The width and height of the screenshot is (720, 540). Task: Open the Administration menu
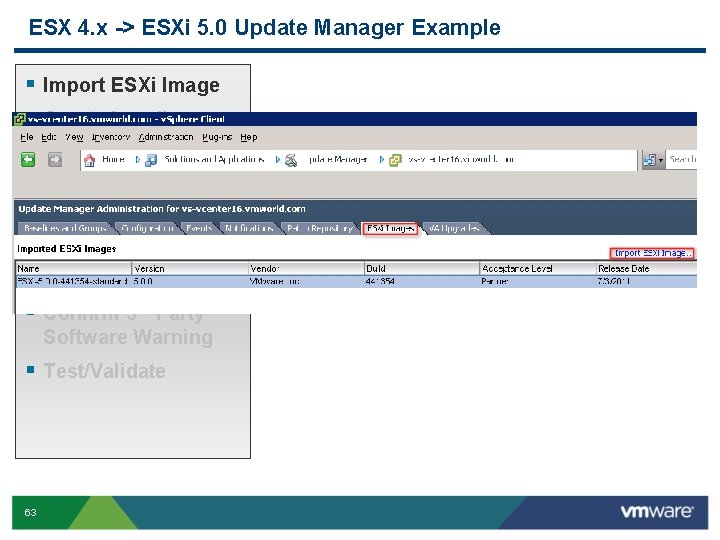166,137
